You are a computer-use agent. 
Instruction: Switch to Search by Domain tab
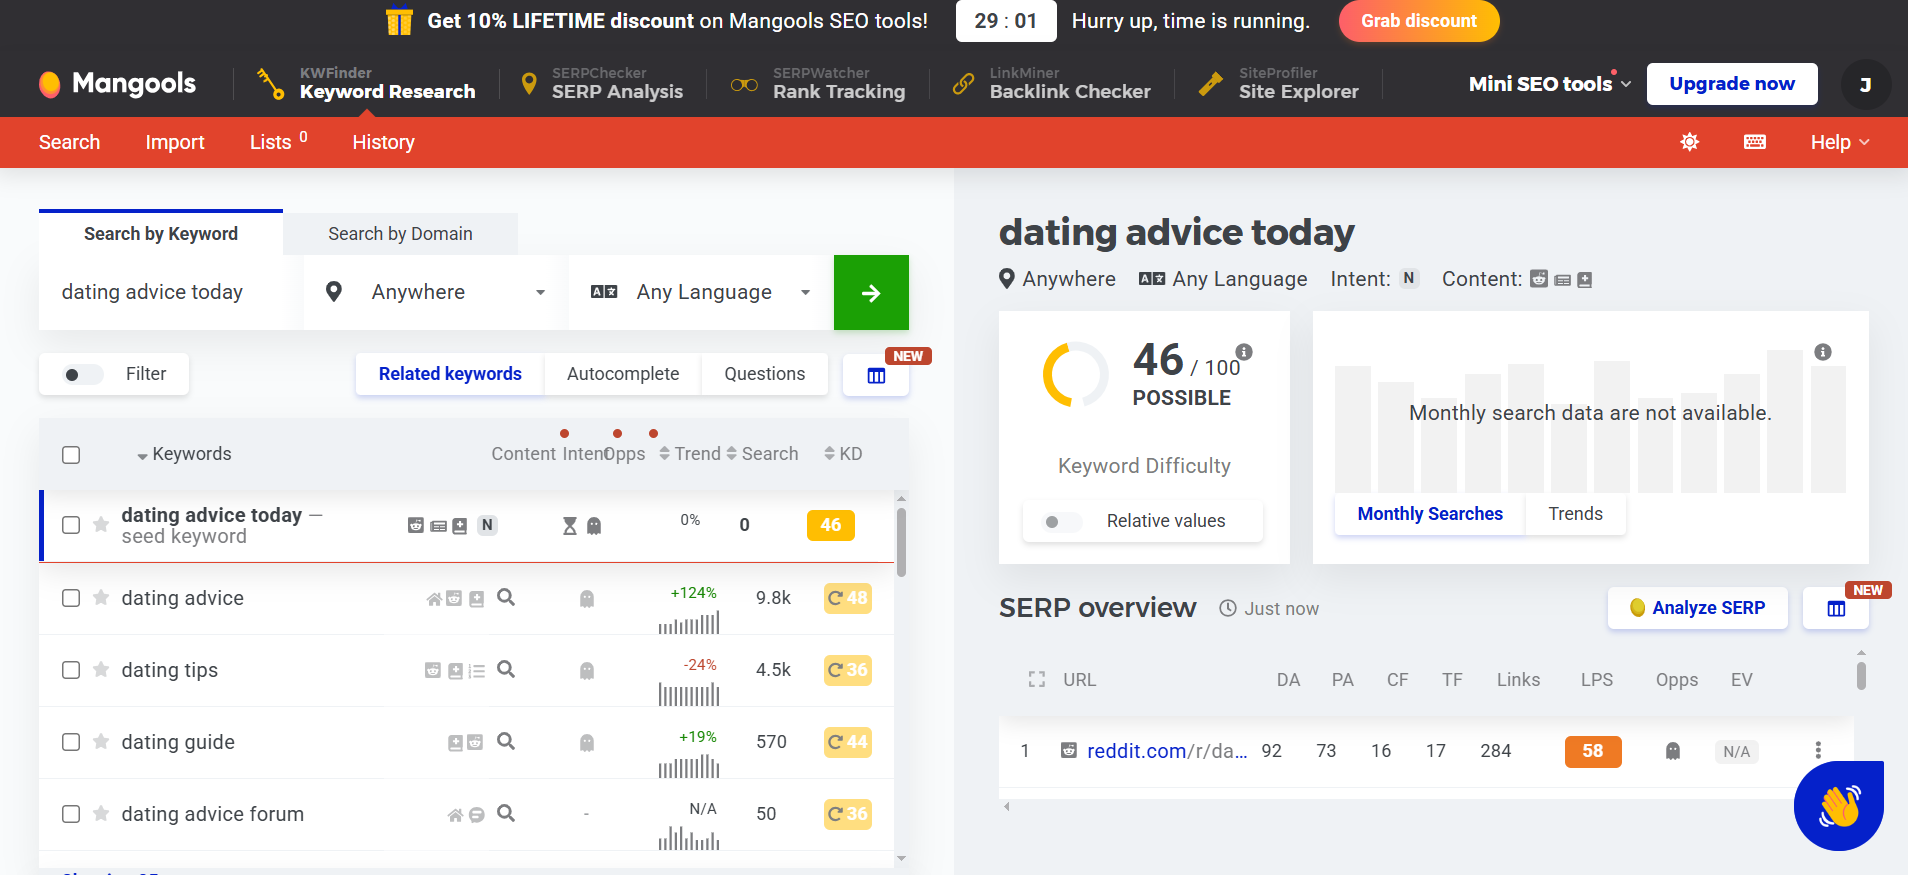click(x=400, y=234)
